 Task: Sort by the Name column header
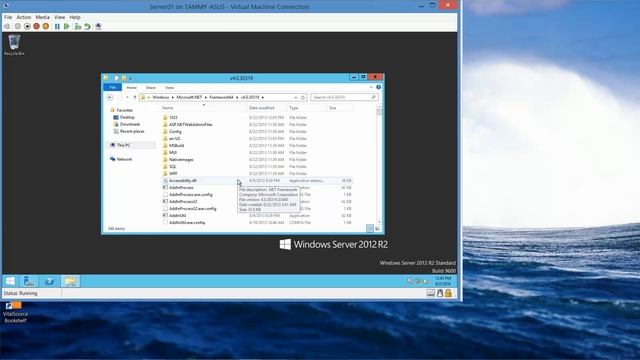point(204,108)
